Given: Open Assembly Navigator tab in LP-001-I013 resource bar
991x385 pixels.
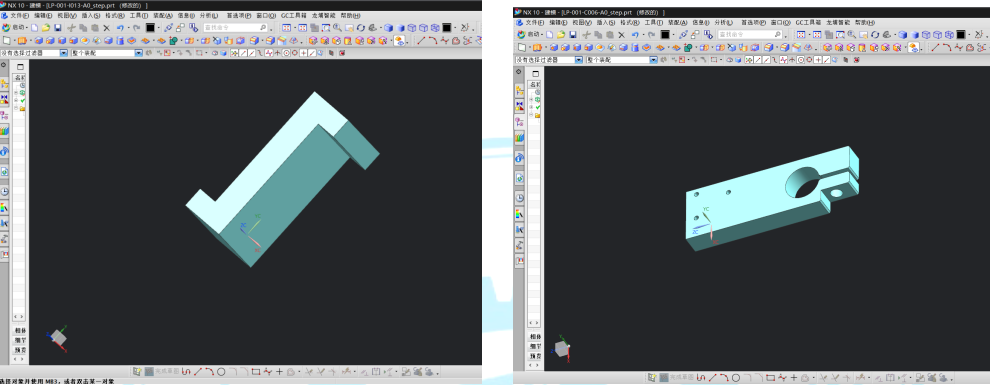Looking at the screenshot, I should pos(4,84).
